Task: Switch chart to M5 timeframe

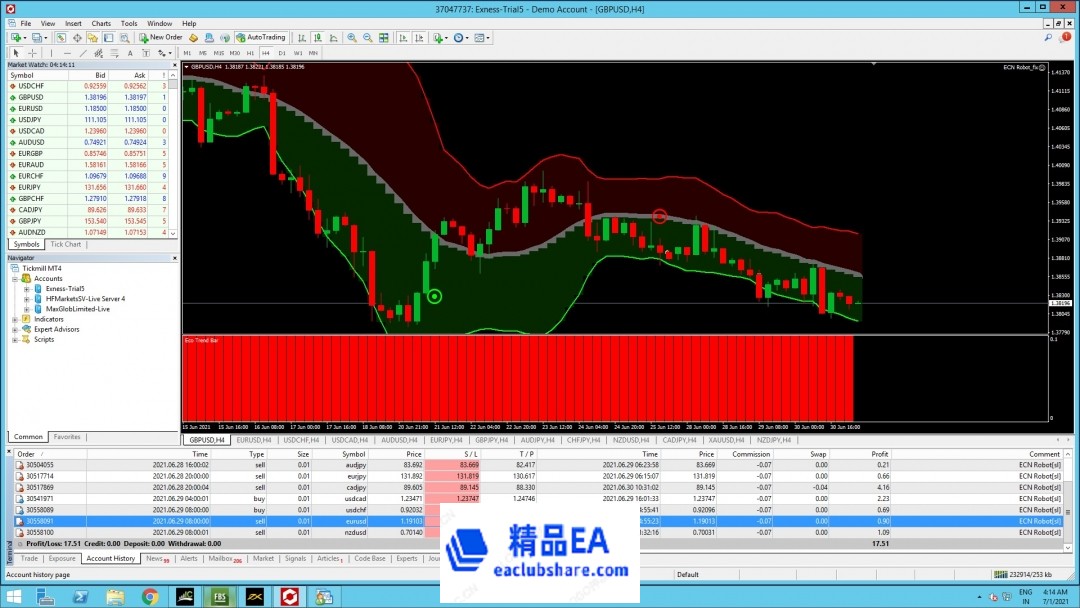Action: click(x=202, y=53)
